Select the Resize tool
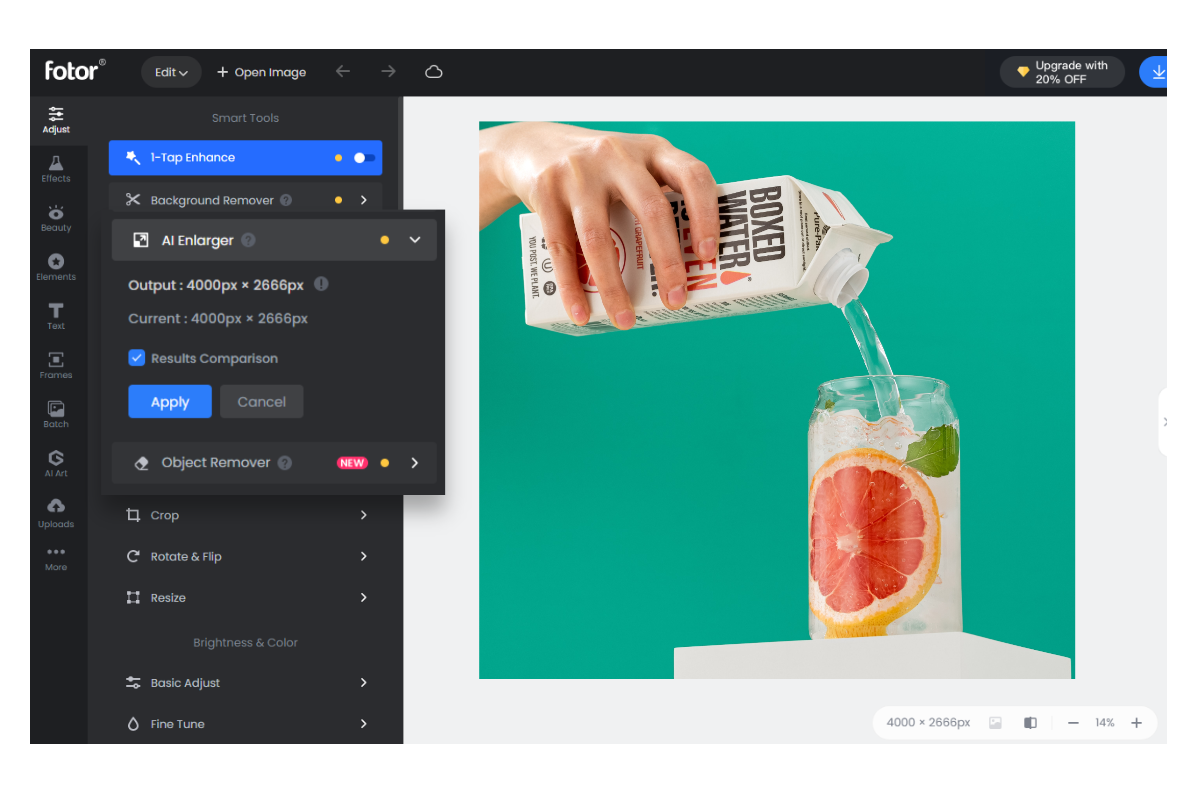 click(x=245, y=597)
